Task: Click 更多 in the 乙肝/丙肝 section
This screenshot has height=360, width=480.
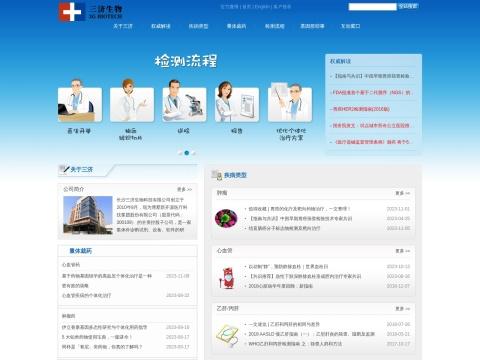Action: click(x=402, y=309)
